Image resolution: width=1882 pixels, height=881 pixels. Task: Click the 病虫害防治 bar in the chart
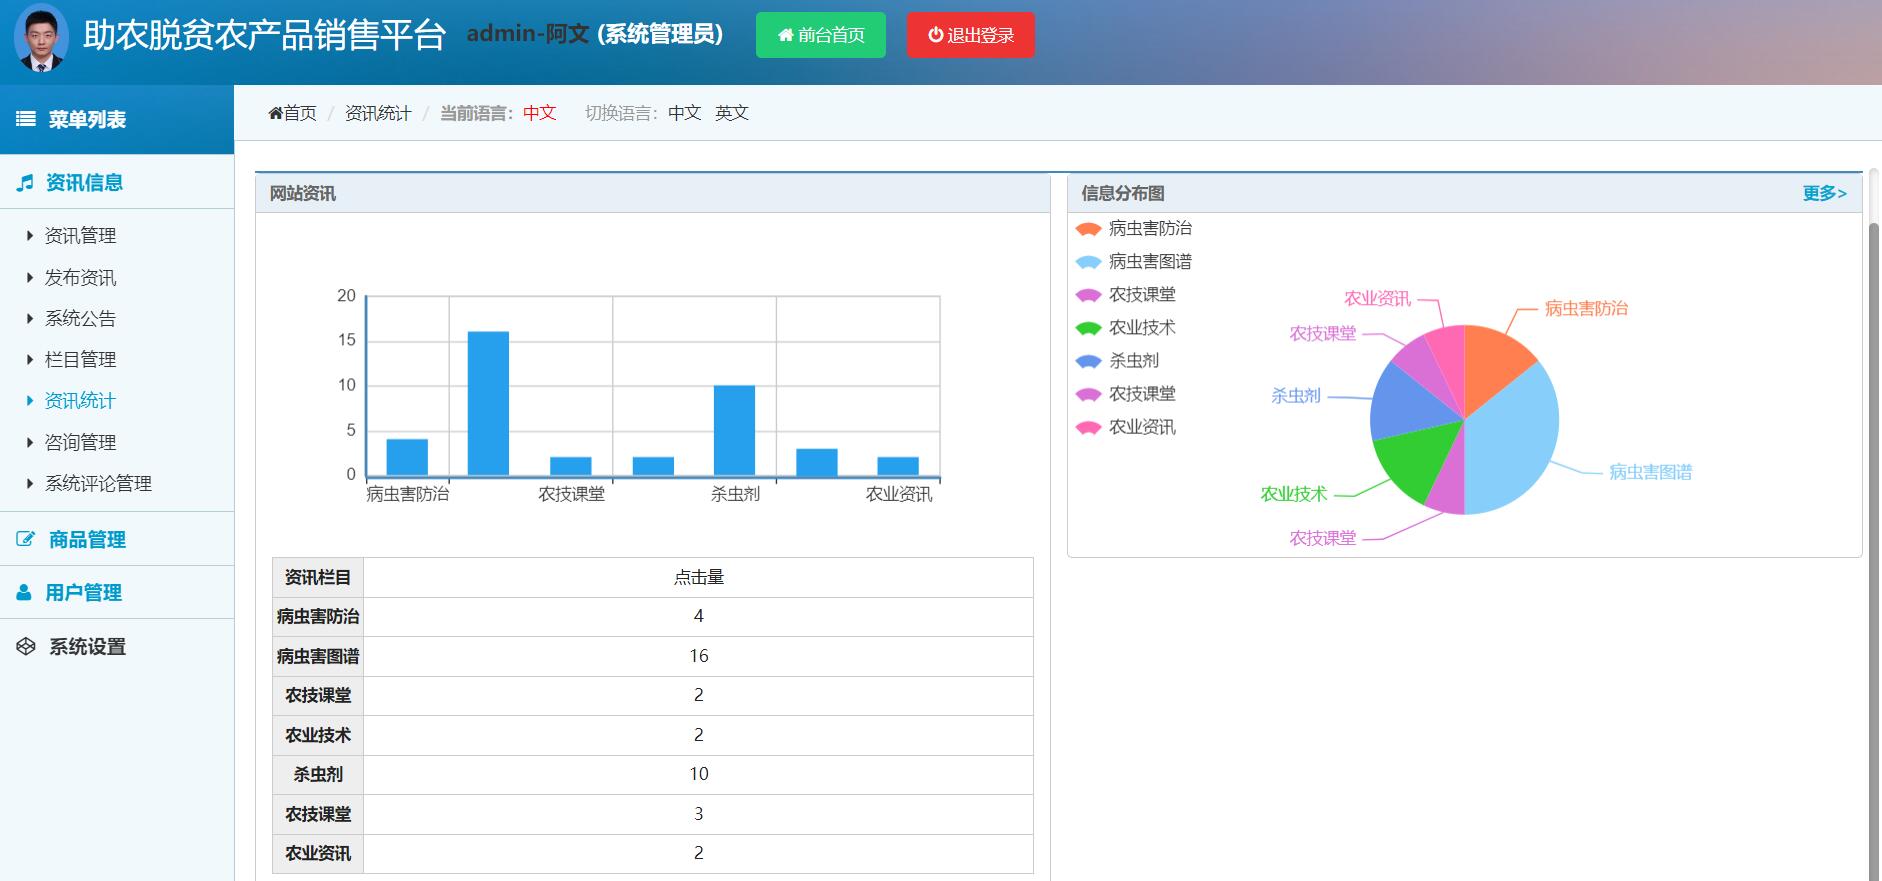407,457
